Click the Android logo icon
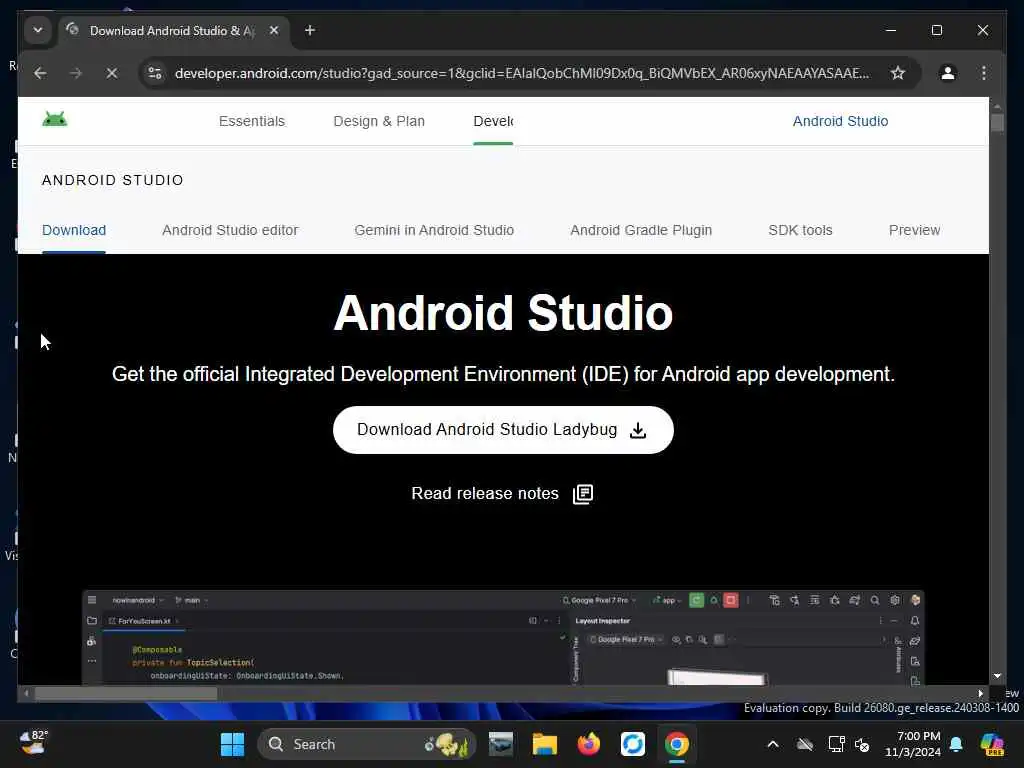This screenshot has width=1024, height=768. click(x=55, y=120)
